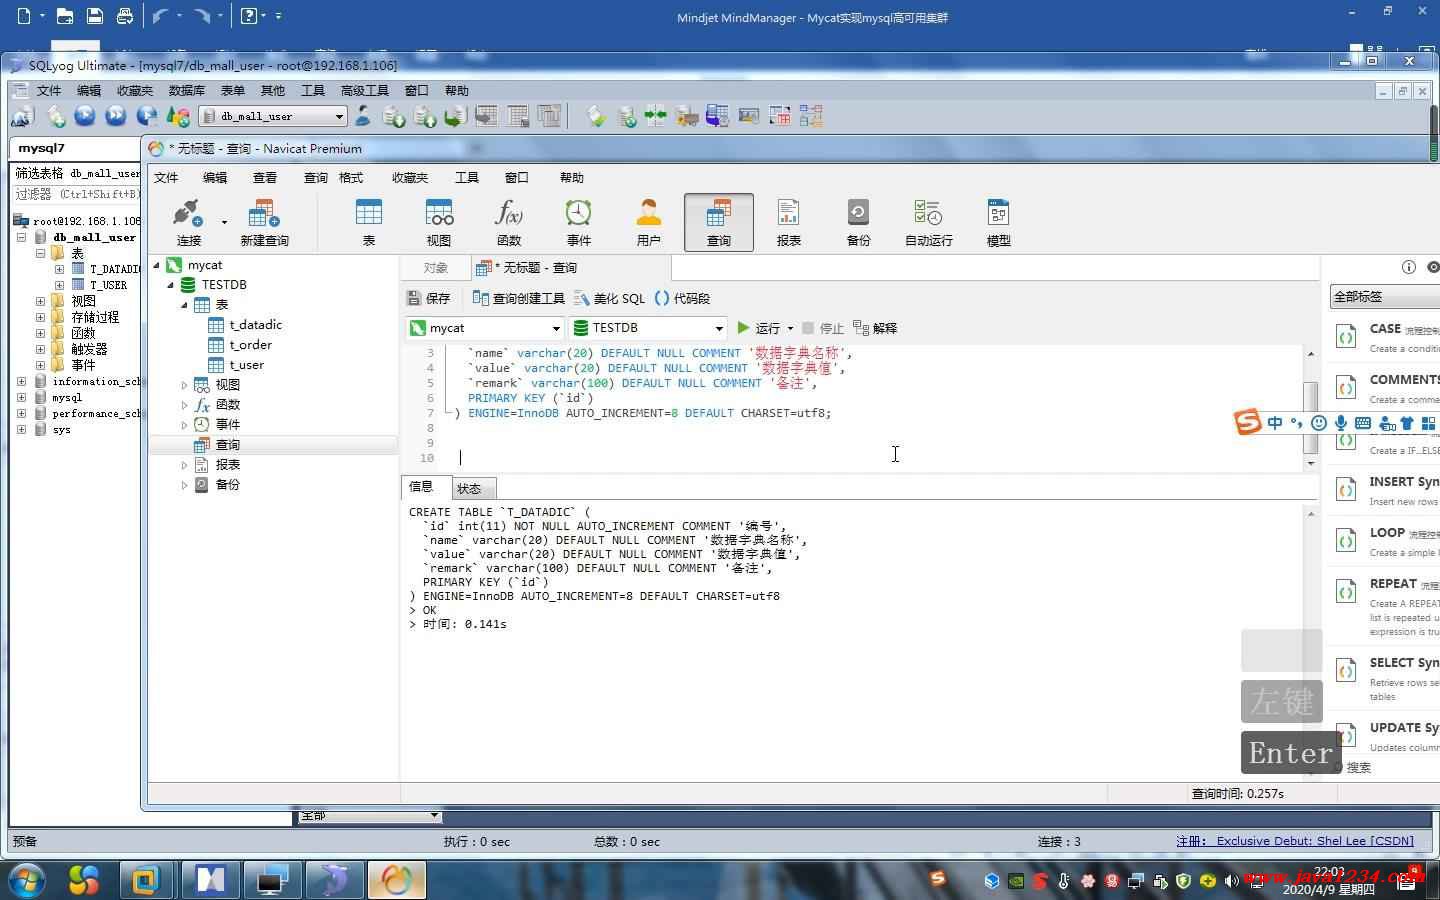The height and width of the screenshot is (900, 1440).
Task: Click SQLyog execute query play icon
Action: point(85,116)
